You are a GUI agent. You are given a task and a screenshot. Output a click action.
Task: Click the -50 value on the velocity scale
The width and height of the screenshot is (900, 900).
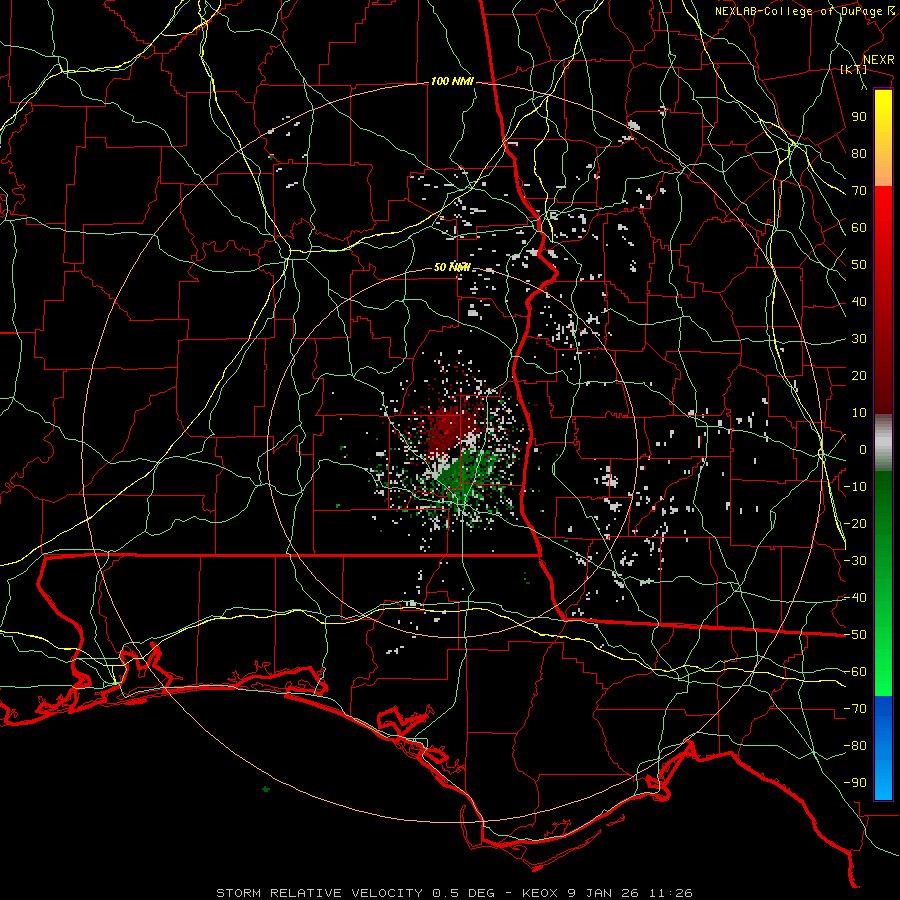coord(855,635)
